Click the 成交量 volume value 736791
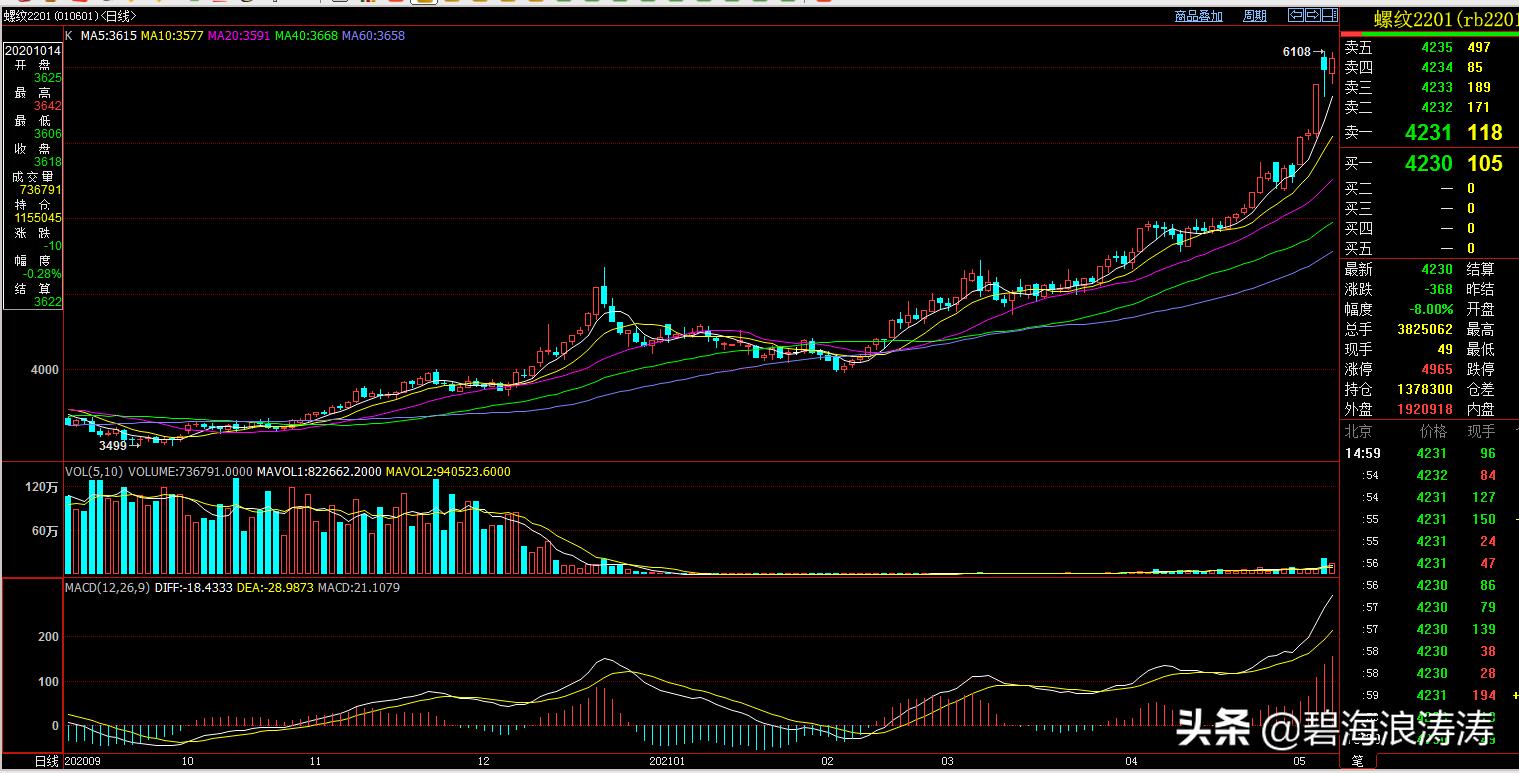Viewport: 1519px width, 773px height. (x=41, y=189)
